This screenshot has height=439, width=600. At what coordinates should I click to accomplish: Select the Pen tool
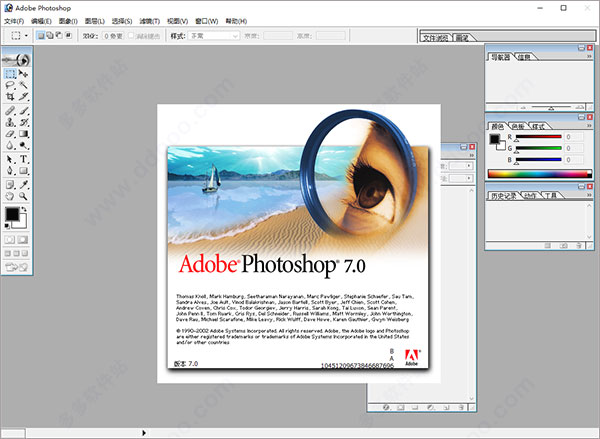10,171
